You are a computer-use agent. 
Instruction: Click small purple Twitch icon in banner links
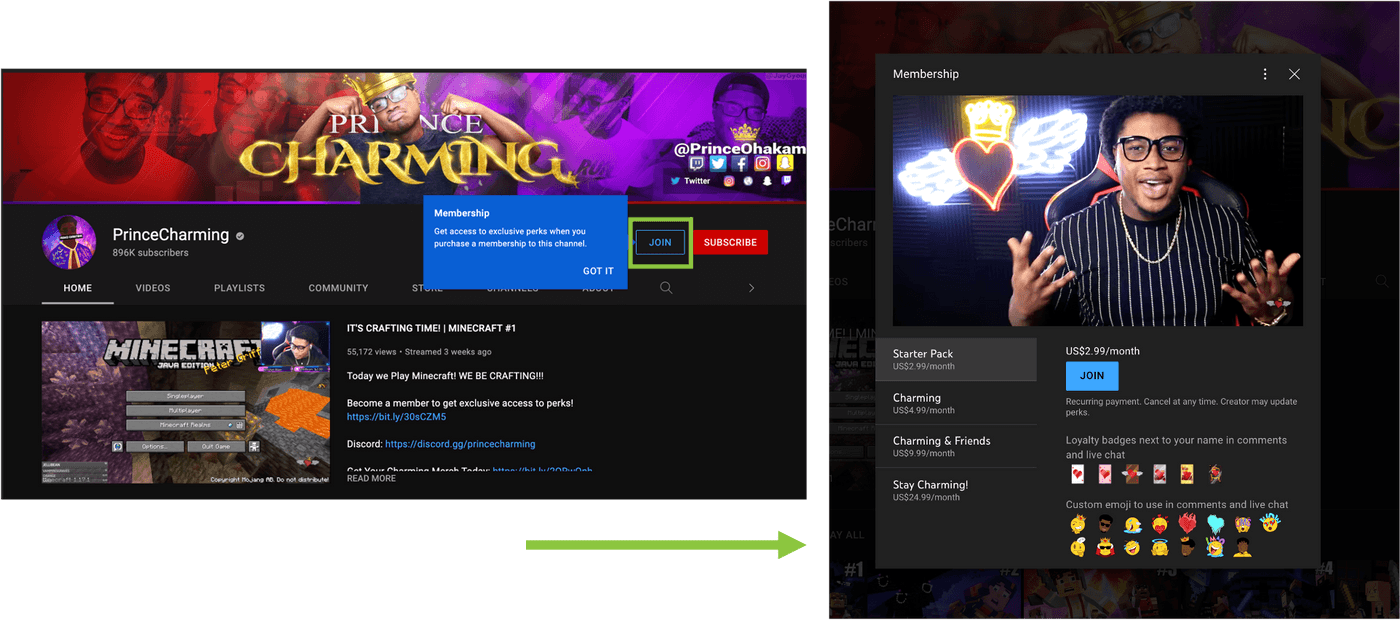787,180
